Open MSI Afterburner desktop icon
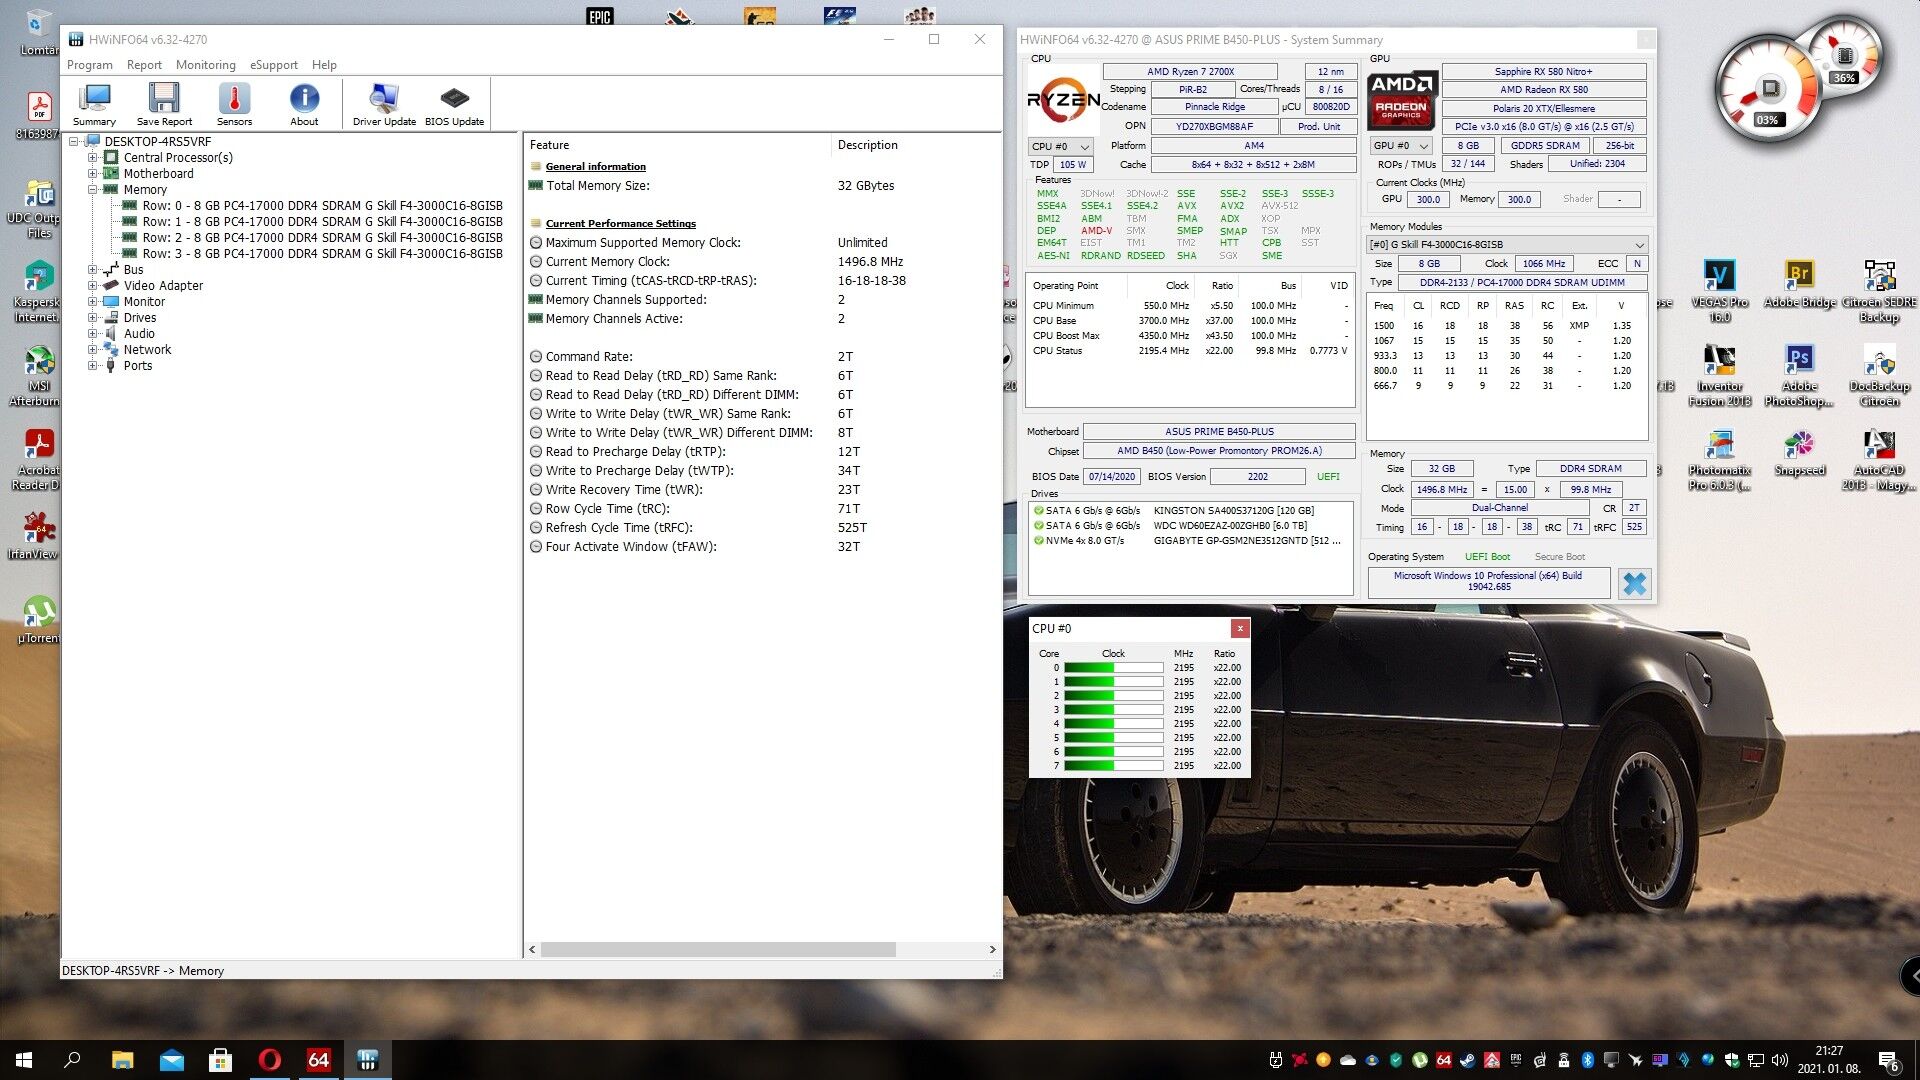The width and height of the screenshot is (1920, 1080). pos(36,375)
